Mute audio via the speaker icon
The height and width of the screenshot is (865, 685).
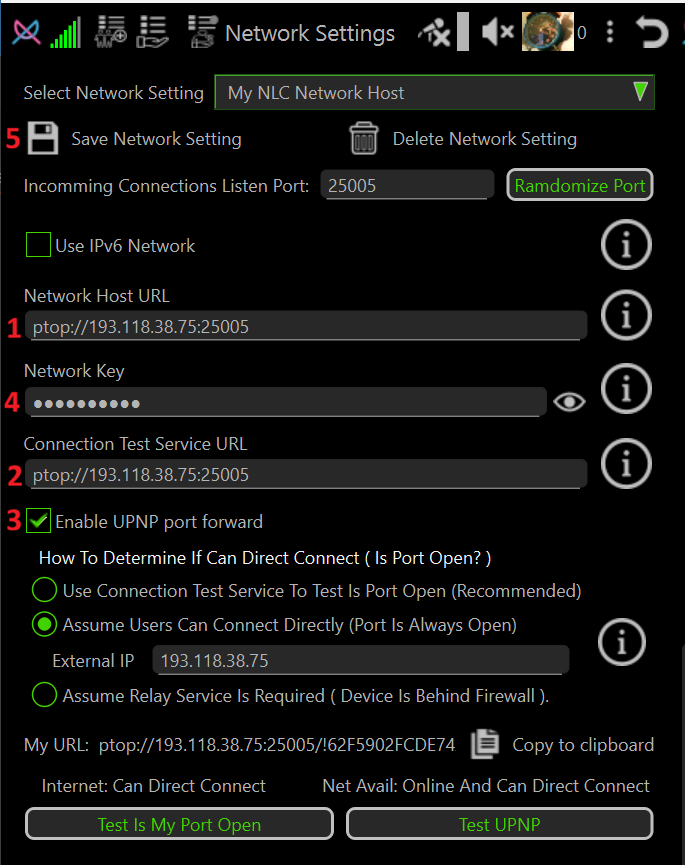pos(497,31)
